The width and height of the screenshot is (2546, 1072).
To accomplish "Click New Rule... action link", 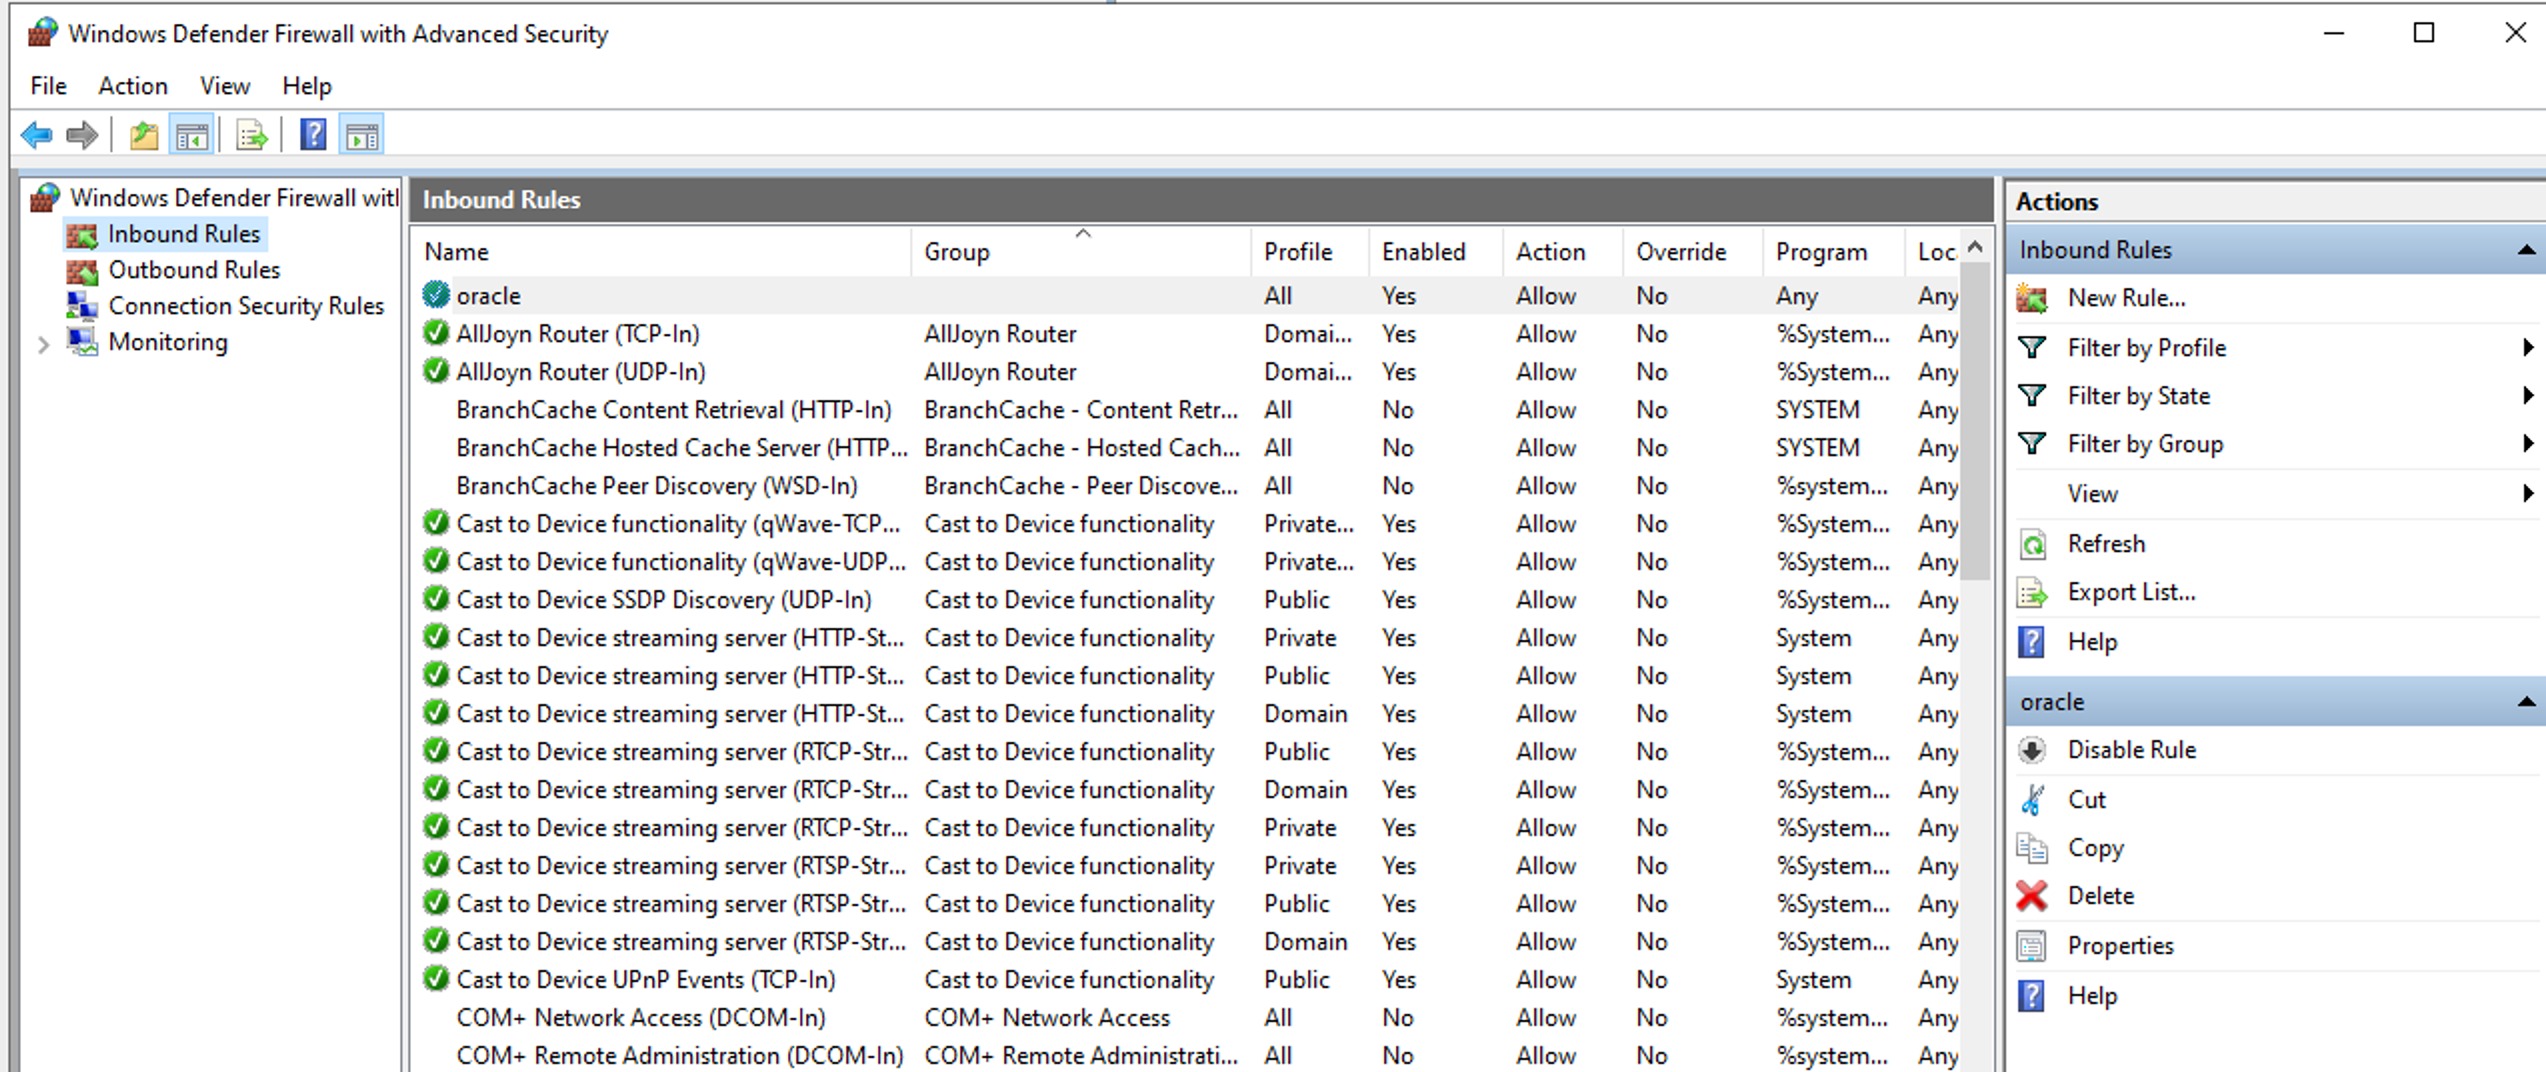I will pyautogui.click(x=2127, y=298).
